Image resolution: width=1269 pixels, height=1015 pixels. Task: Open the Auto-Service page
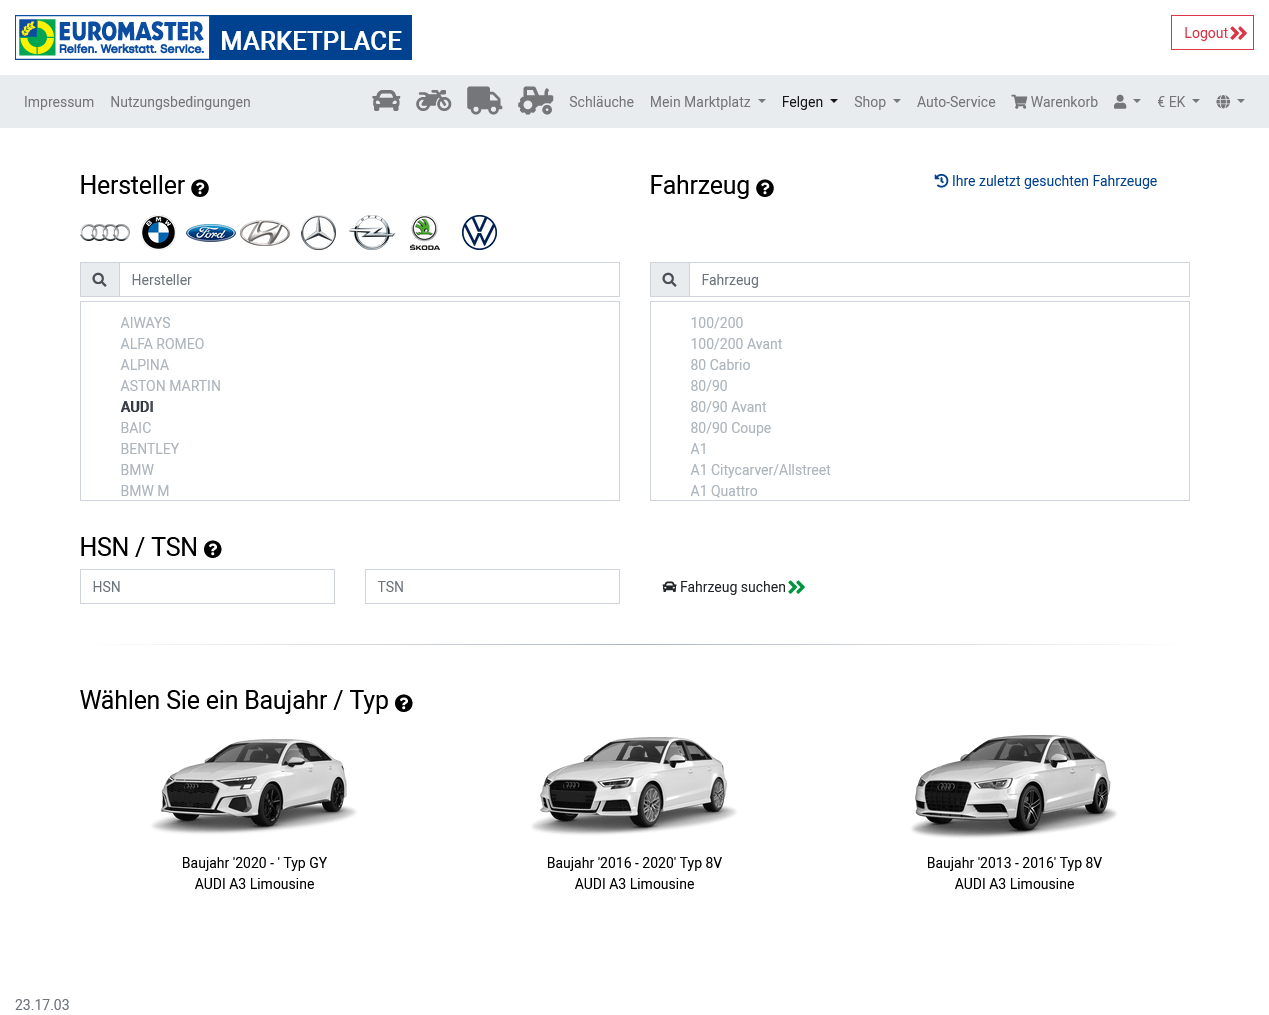click(x=956, y=102)
